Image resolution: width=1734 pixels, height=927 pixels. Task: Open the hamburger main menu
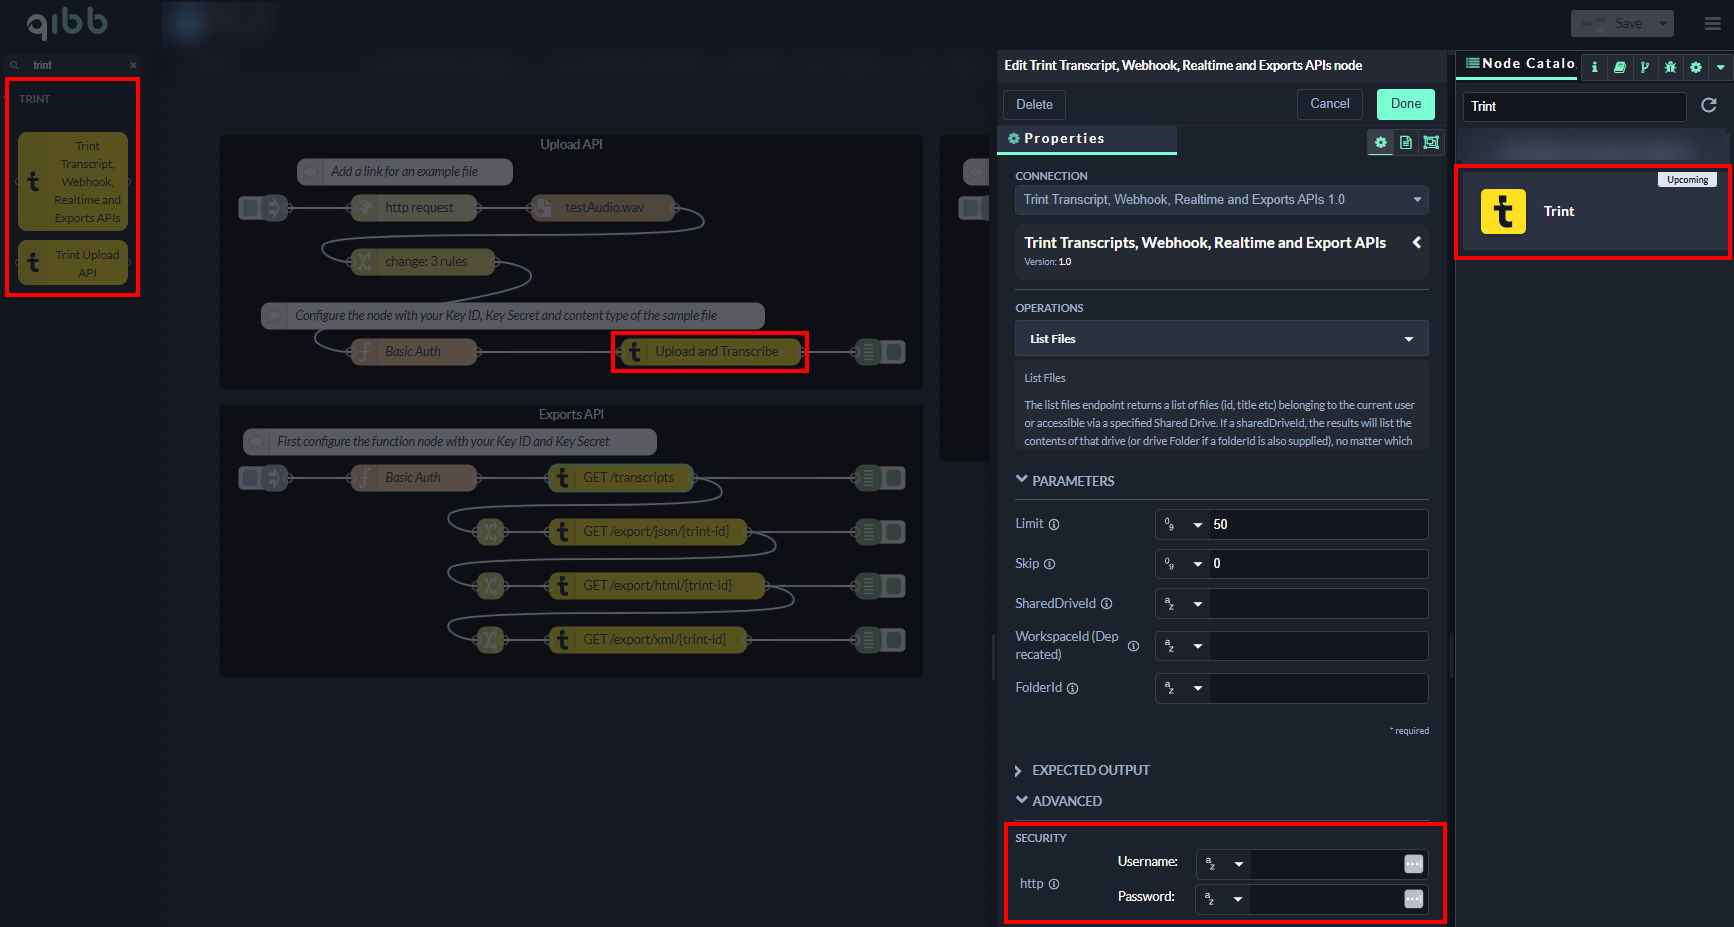(x=1712, y=23)
